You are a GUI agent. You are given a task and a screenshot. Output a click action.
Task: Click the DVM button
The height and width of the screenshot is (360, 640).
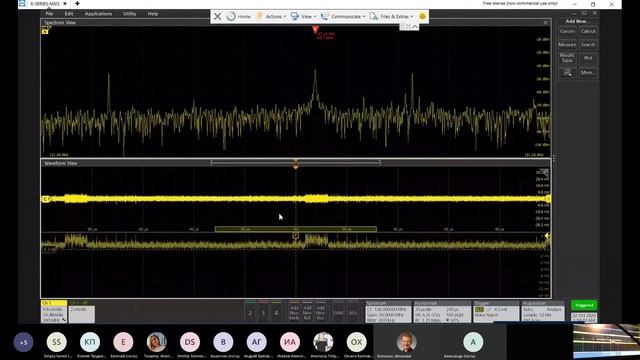tap(338, 312)
